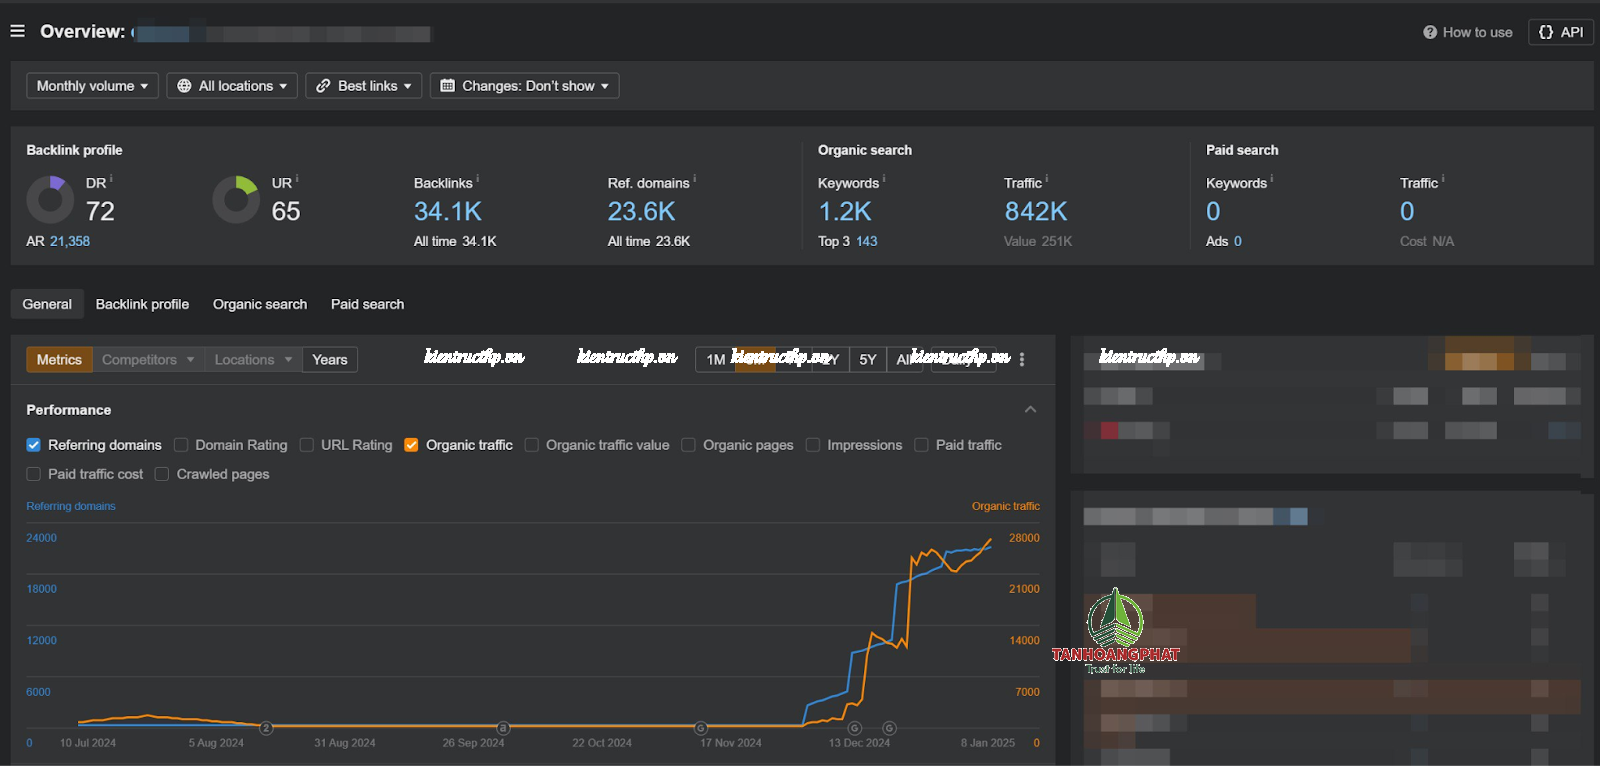The height and width of the screenshot is (766, 1600).
Task: Open the All locations dropdown
Action: click(232, 86)
